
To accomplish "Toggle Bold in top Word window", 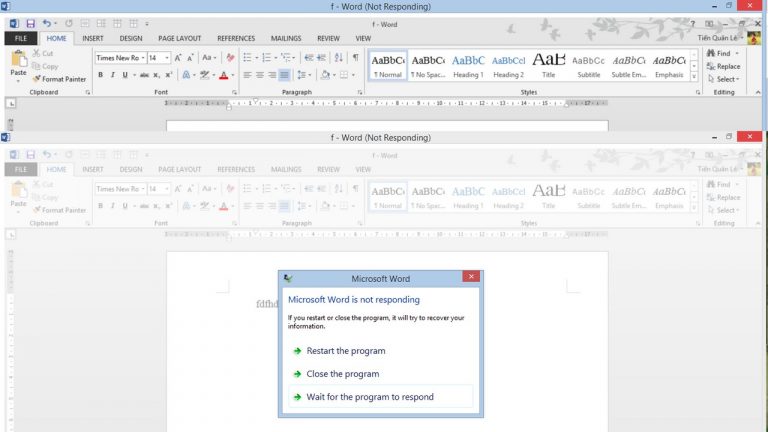I will click(x=100, y=75).
